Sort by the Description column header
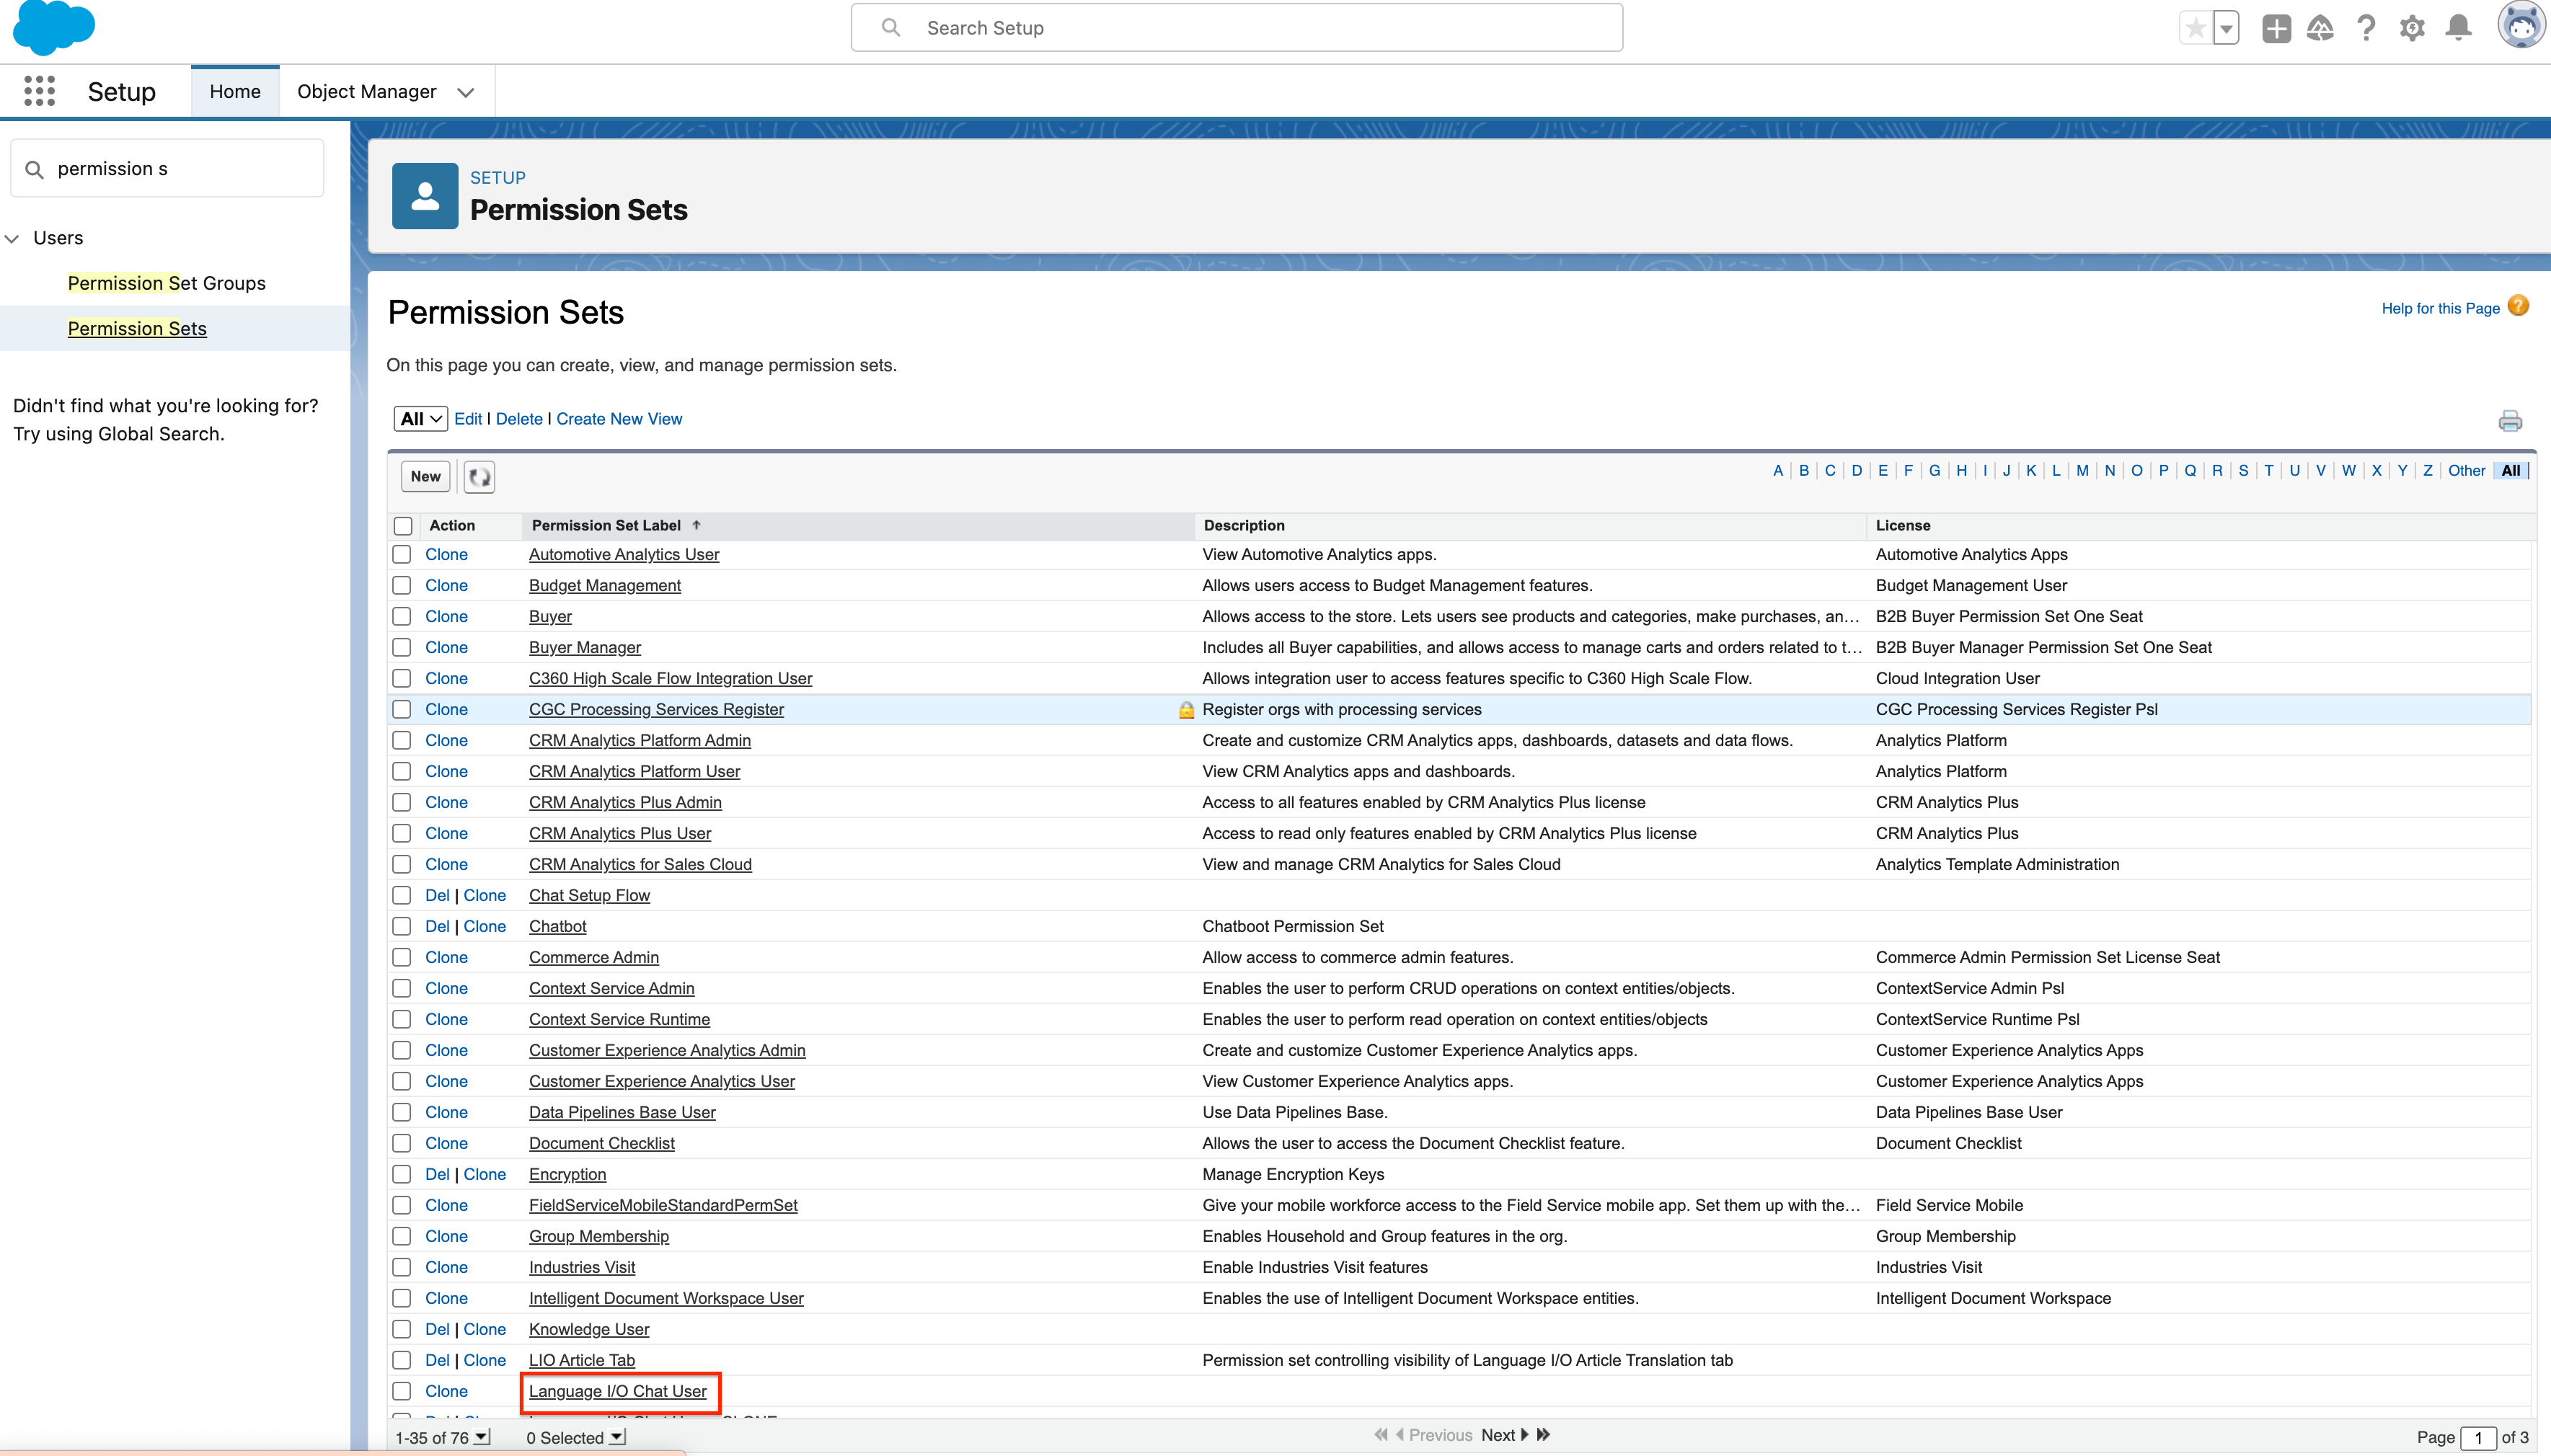Viewport: 2551px width, 1456px height. [x=1244, y=525]
